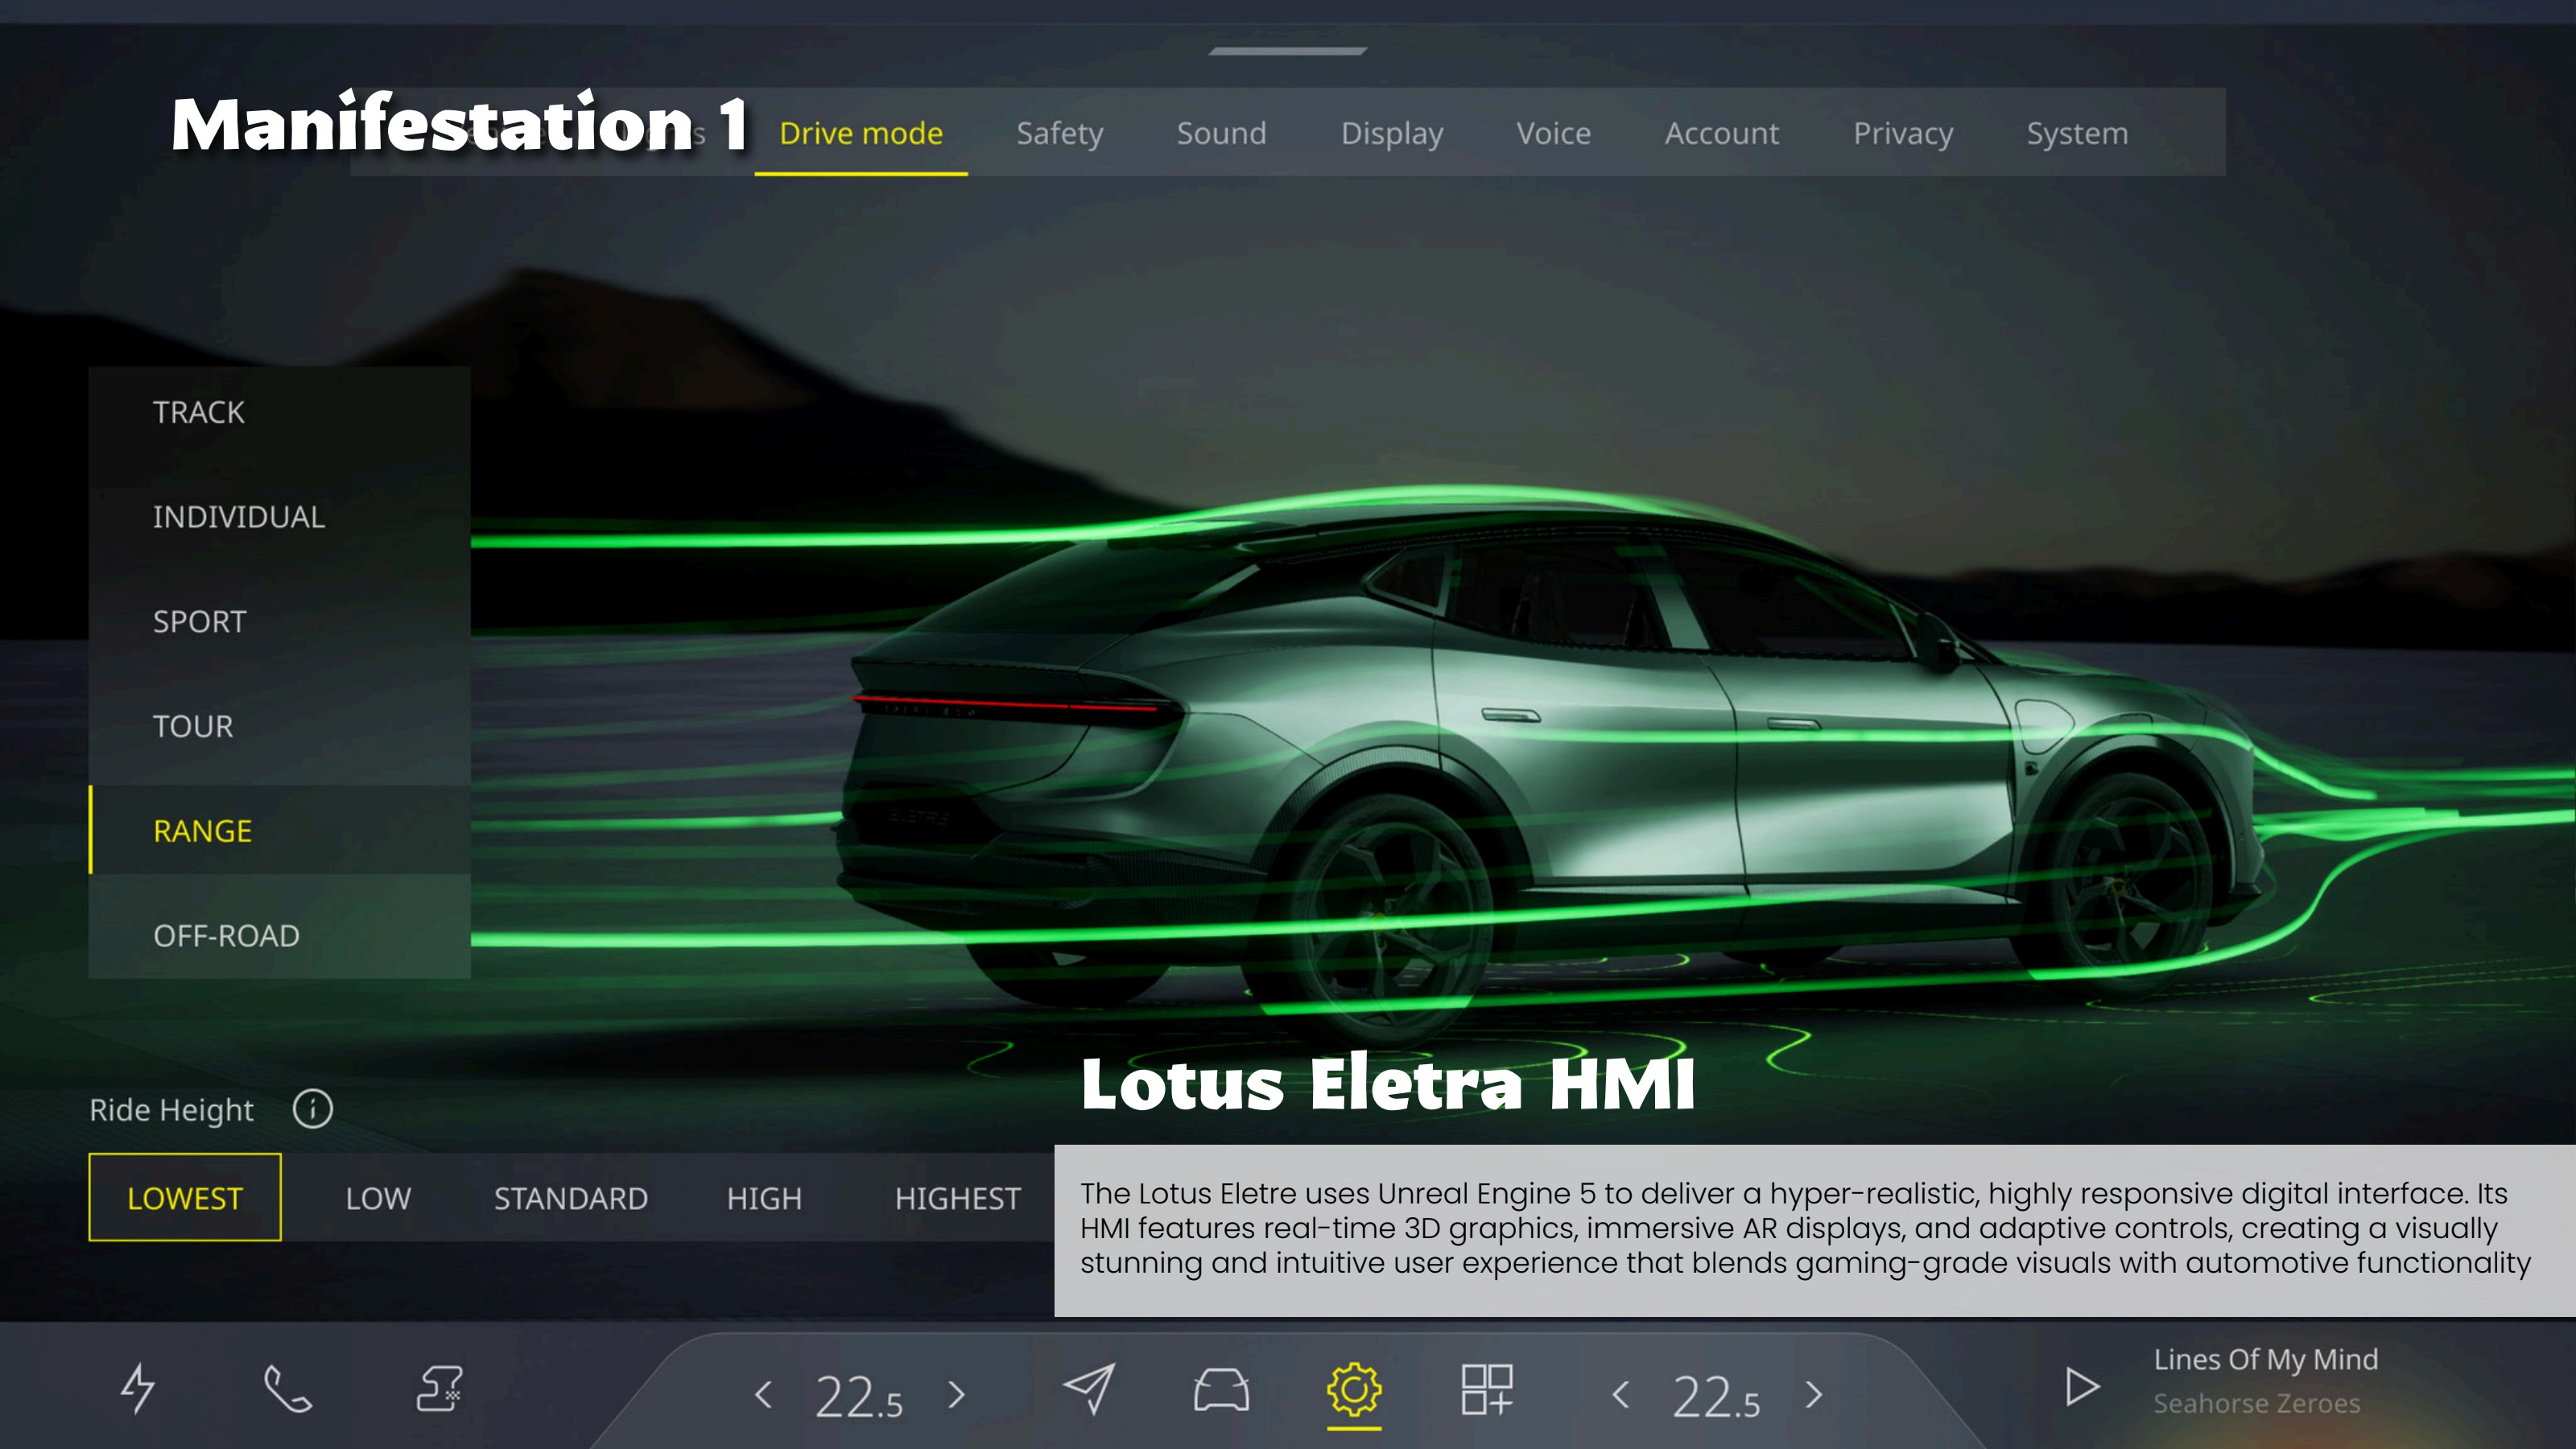Switch to the Drive mode tab
The image size is (2576, 1449).
(x=861, y=133)
